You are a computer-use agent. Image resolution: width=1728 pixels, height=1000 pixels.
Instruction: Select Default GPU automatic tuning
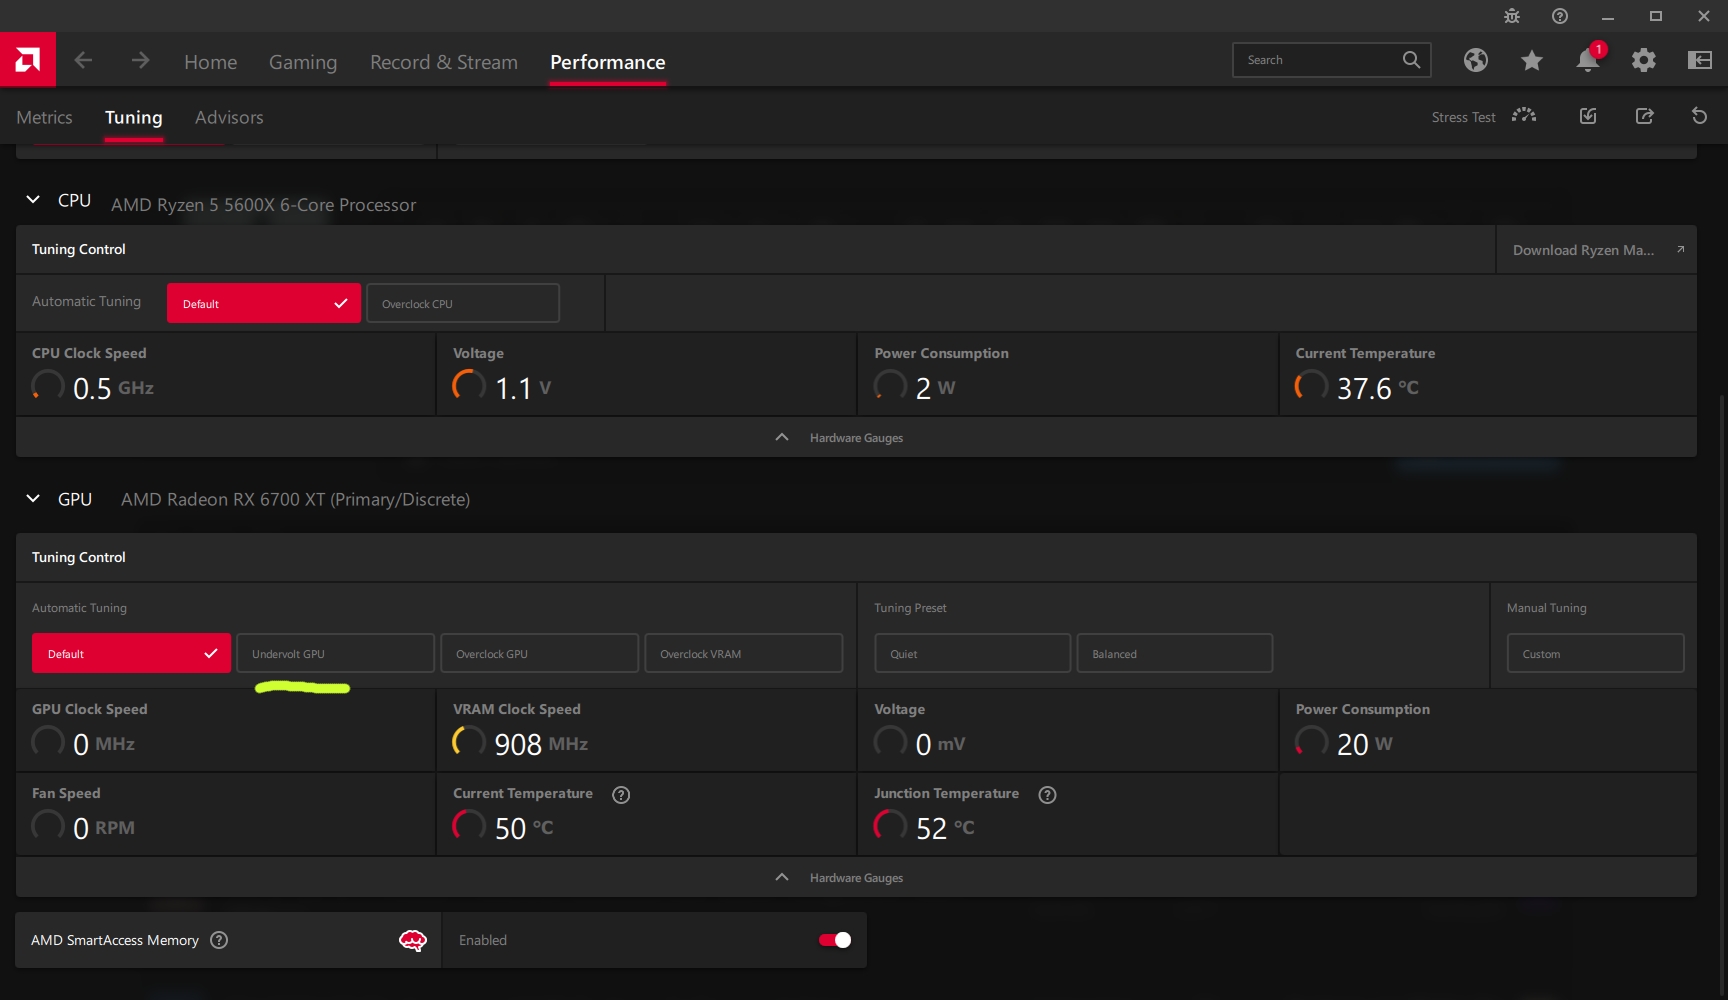point(131,653)
